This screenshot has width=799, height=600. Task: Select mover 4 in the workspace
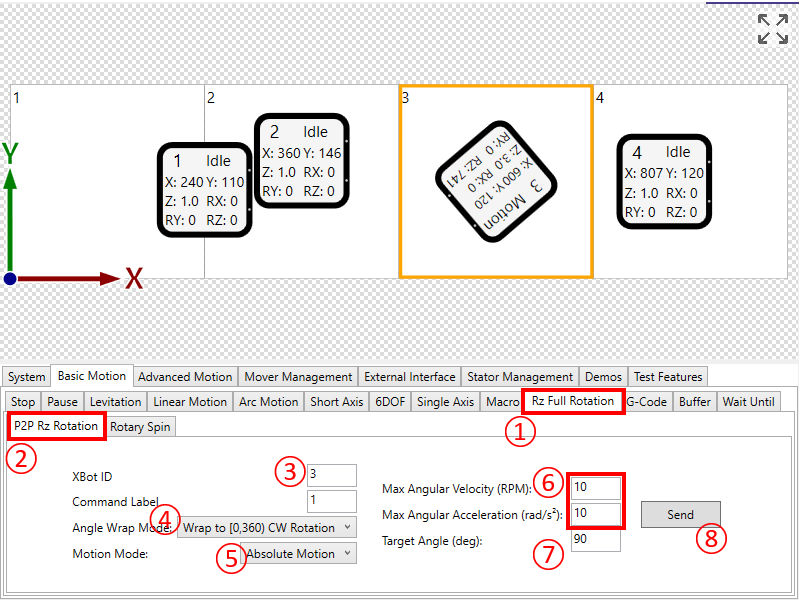pyautogui.click(x=665, y=179)
